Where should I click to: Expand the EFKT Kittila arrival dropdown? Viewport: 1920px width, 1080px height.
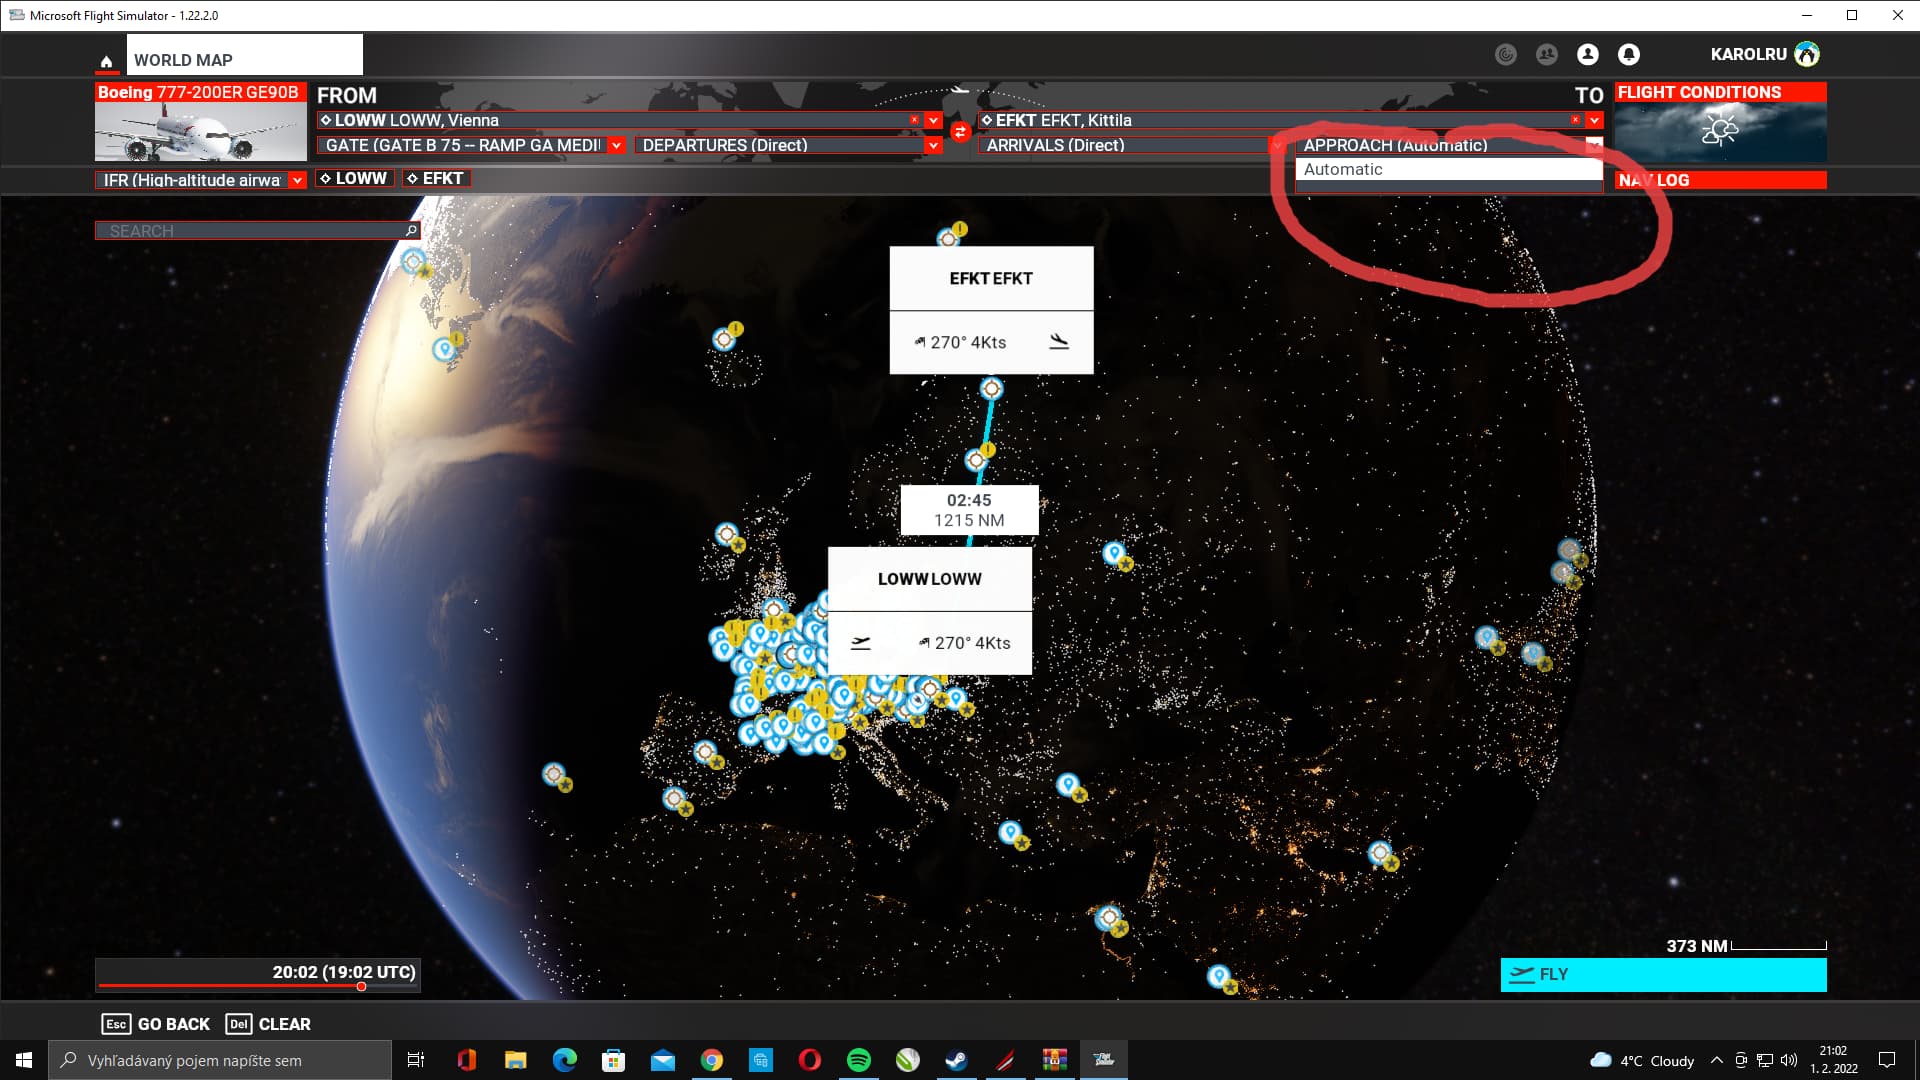tap(1594, 120)
